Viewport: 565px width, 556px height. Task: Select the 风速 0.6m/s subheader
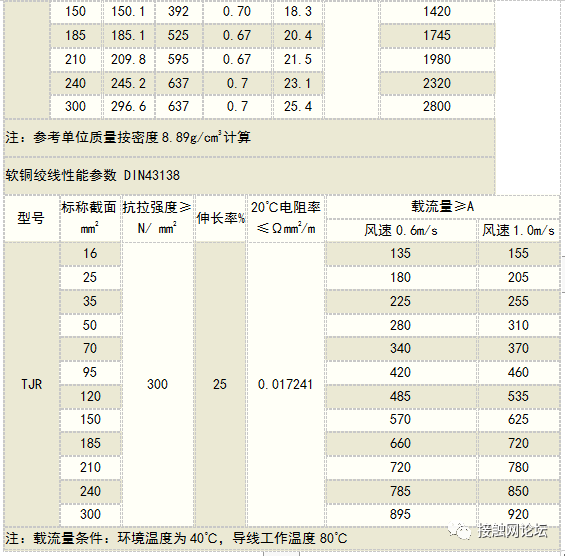tap(401, 230)
